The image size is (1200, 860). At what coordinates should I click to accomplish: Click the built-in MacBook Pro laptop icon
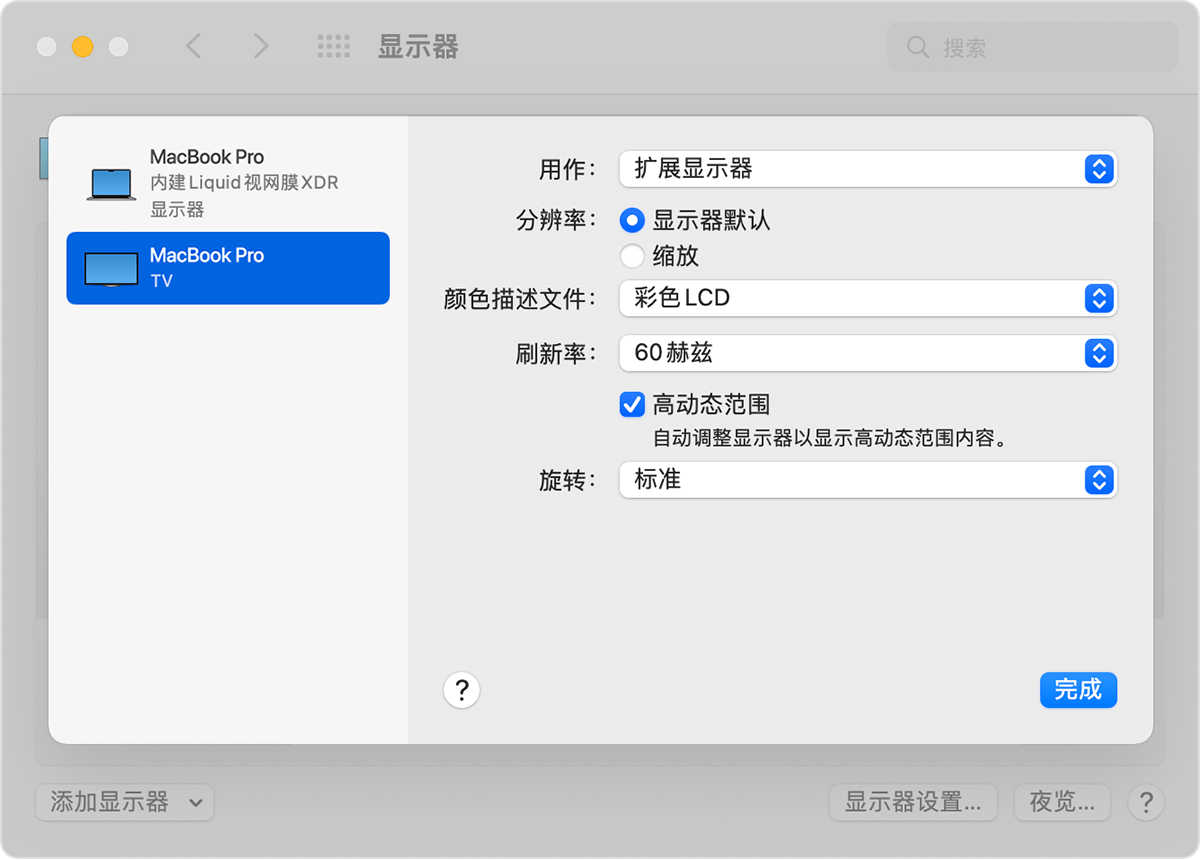pos(111,184)
